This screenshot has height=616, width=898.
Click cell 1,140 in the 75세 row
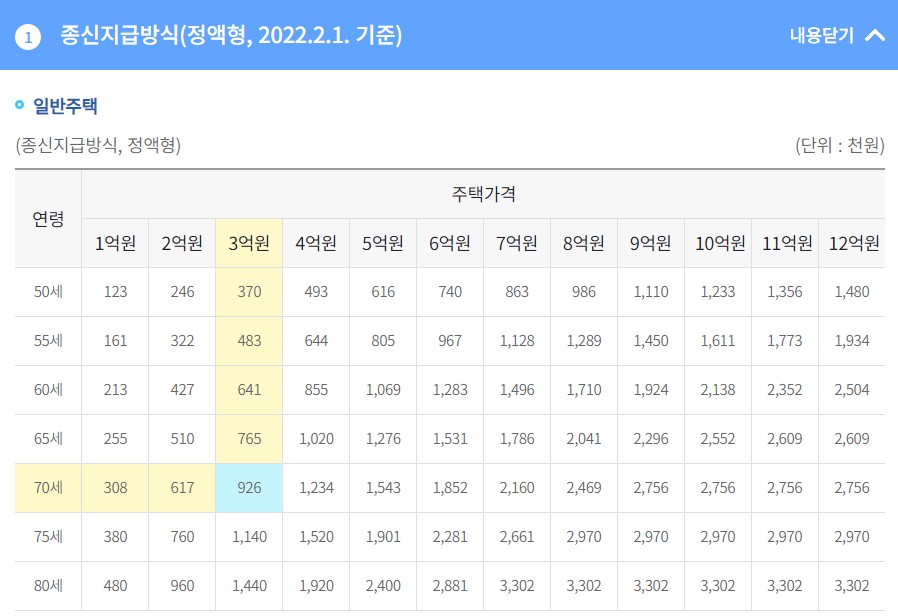coord(249,537)
